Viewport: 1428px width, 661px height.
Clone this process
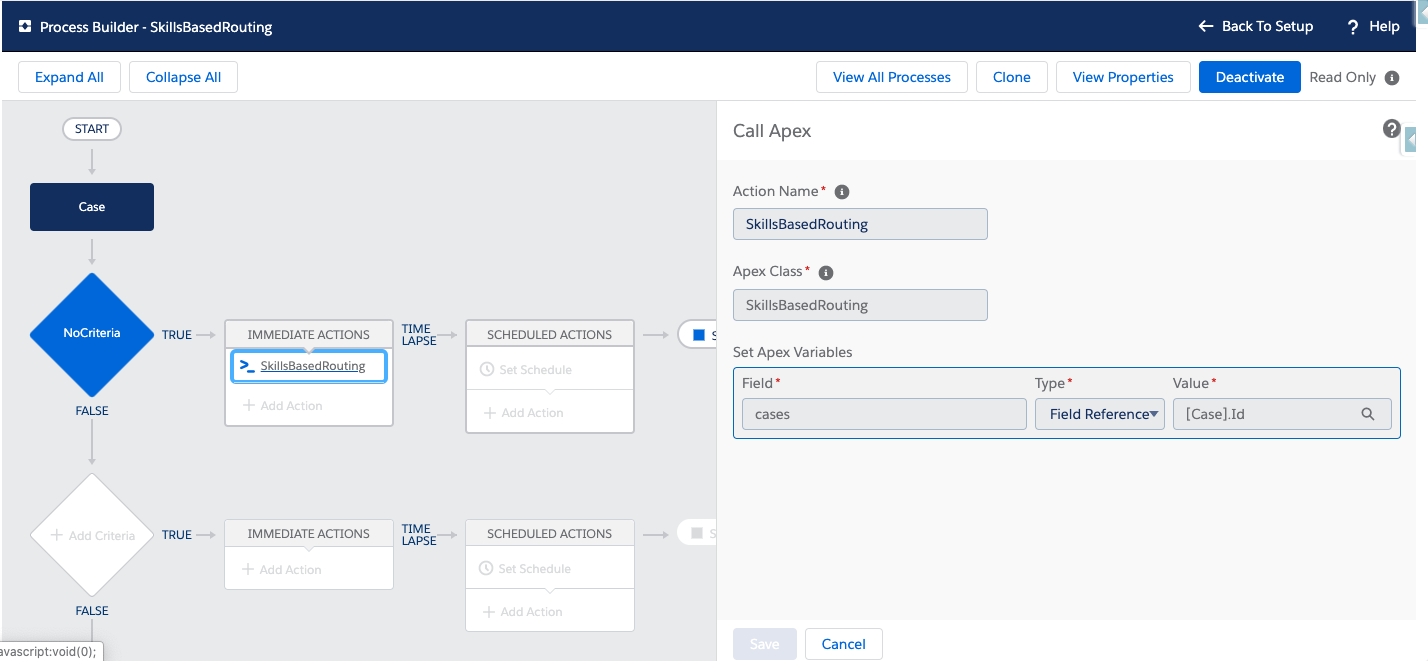click(x=1011, y=77)
